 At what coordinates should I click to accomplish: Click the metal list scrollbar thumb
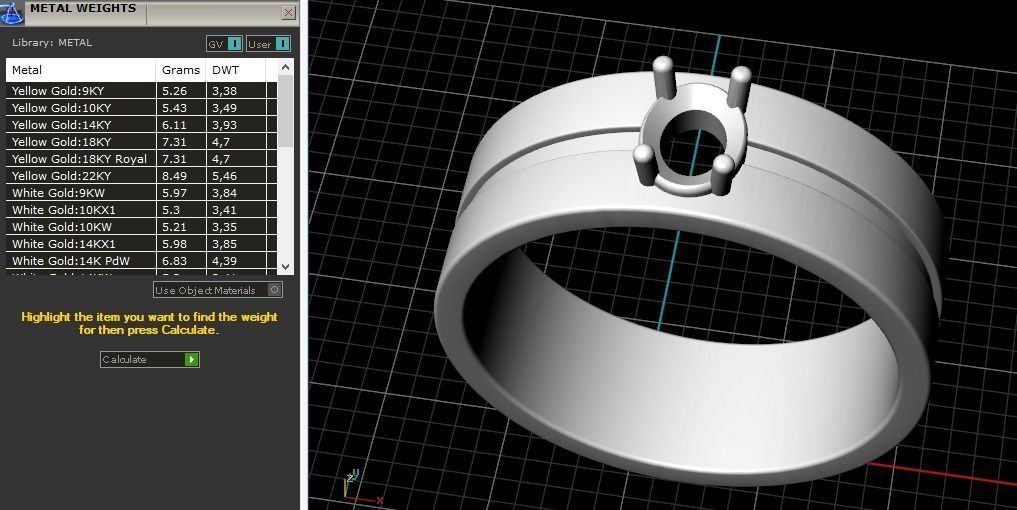(x=285, y=110)
